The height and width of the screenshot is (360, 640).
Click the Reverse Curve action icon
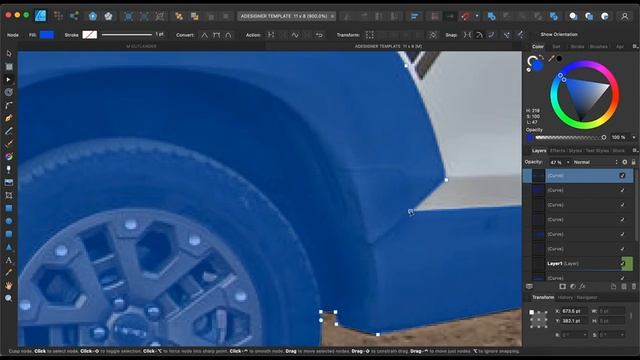coord(319,35)
